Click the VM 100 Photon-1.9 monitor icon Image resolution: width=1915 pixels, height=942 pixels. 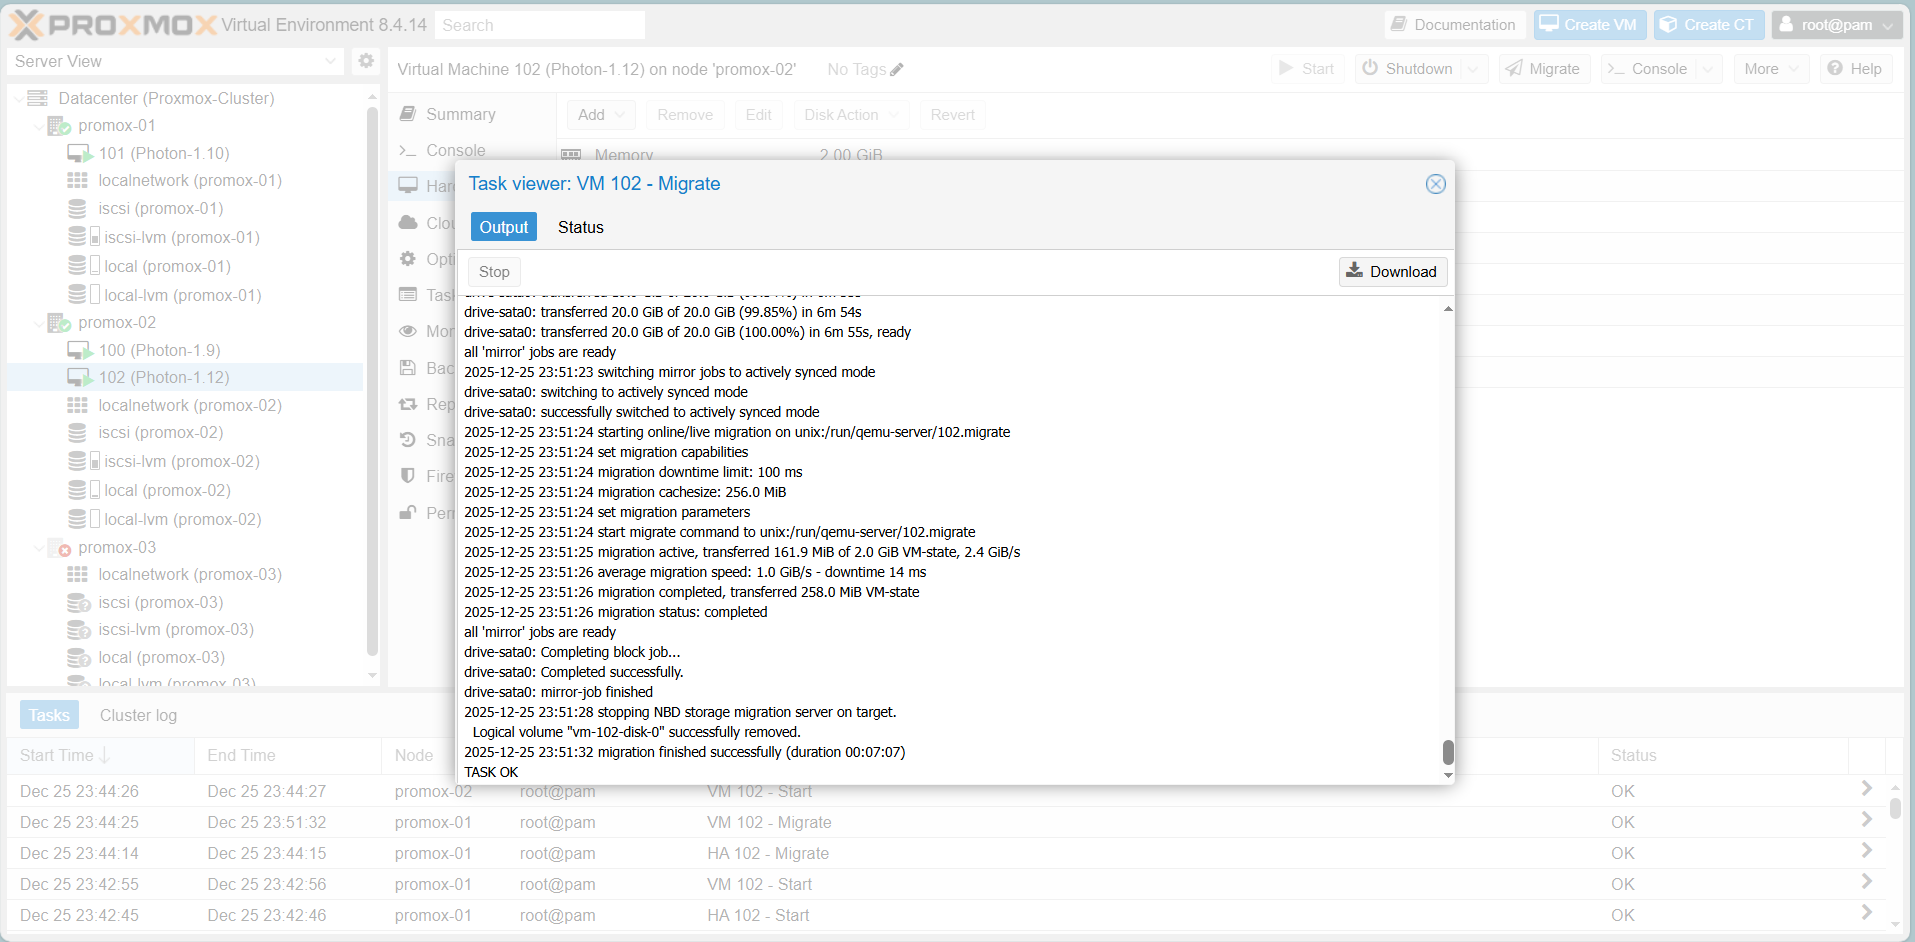click(x=79, y=350)
